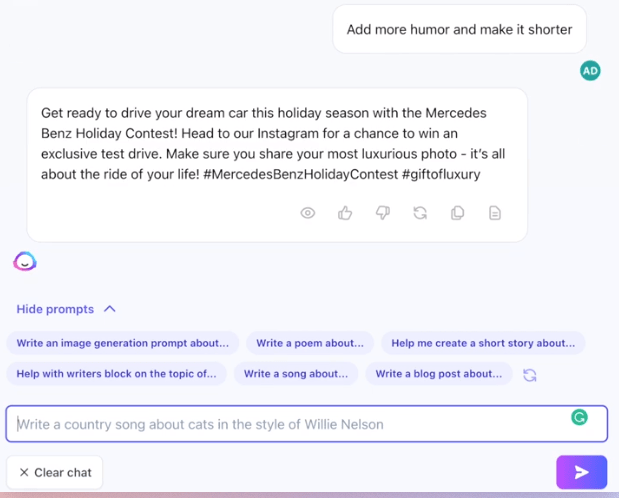Give the response a thumbs down
Screen dimensions: 619x498
(x=383, y=213)
